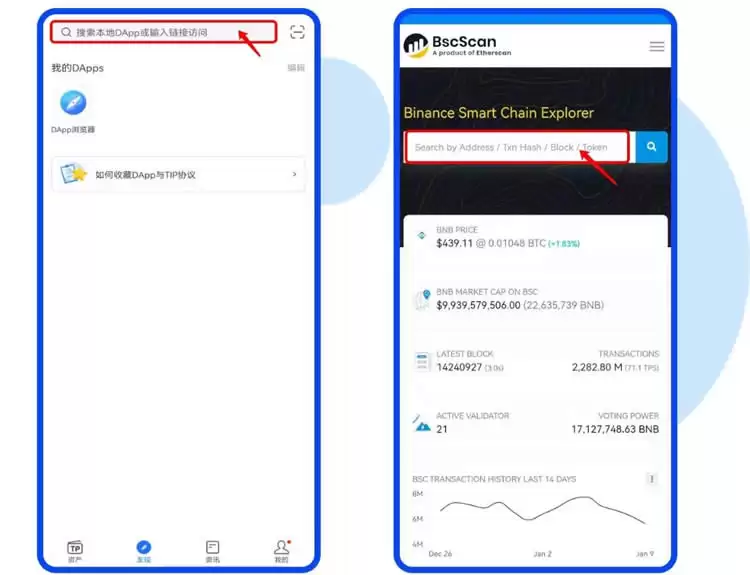Screen dimensions: 750x575
Task: Open latest block 14240927
Action: tap(459, 367)
